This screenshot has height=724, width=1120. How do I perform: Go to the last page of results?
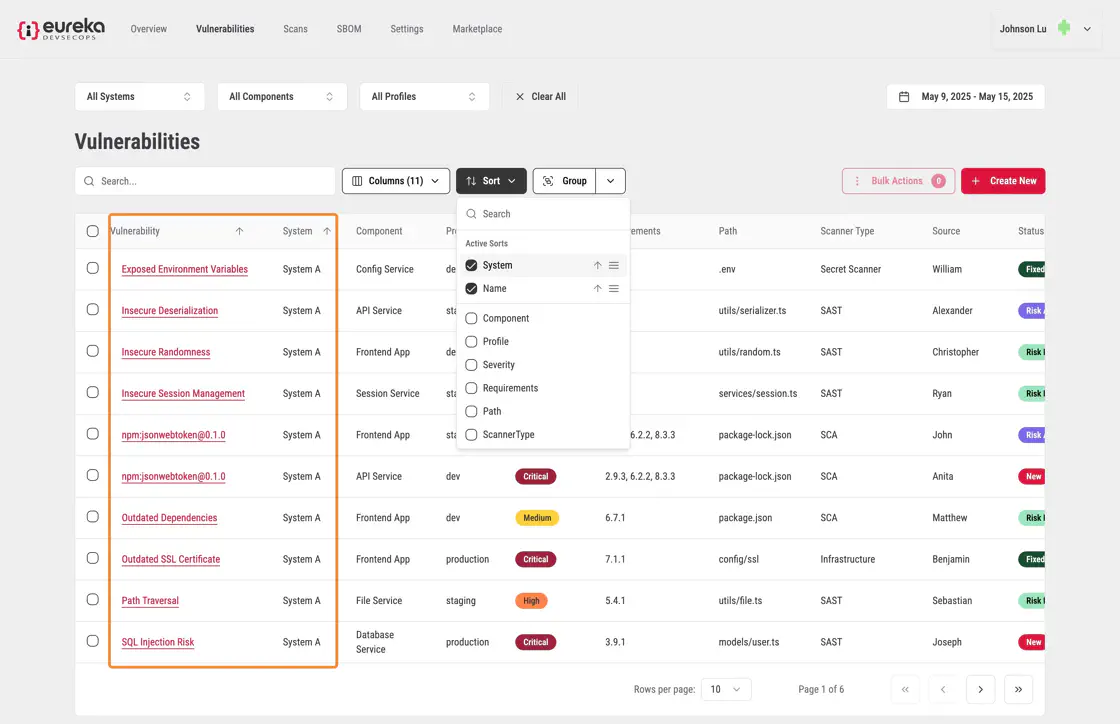coord(1018,689)
